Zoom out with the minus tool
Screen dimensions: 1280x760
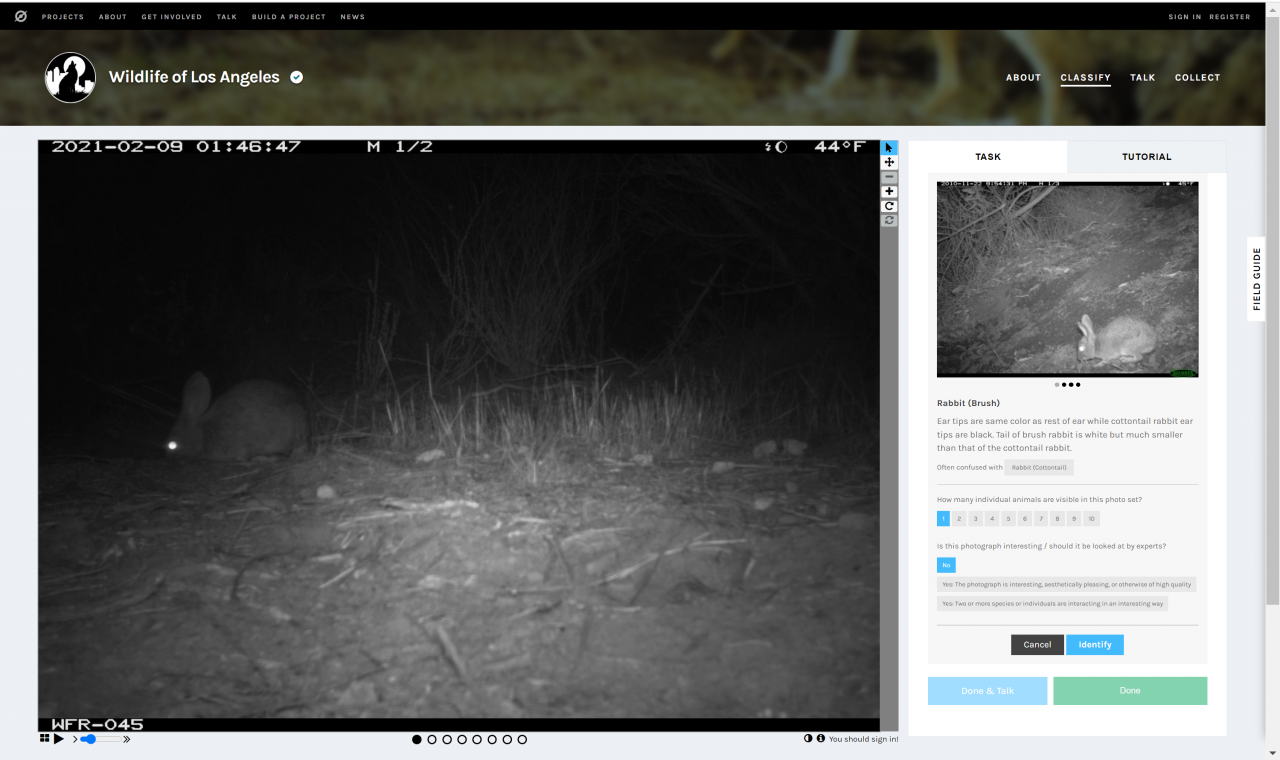coord(889,177)
